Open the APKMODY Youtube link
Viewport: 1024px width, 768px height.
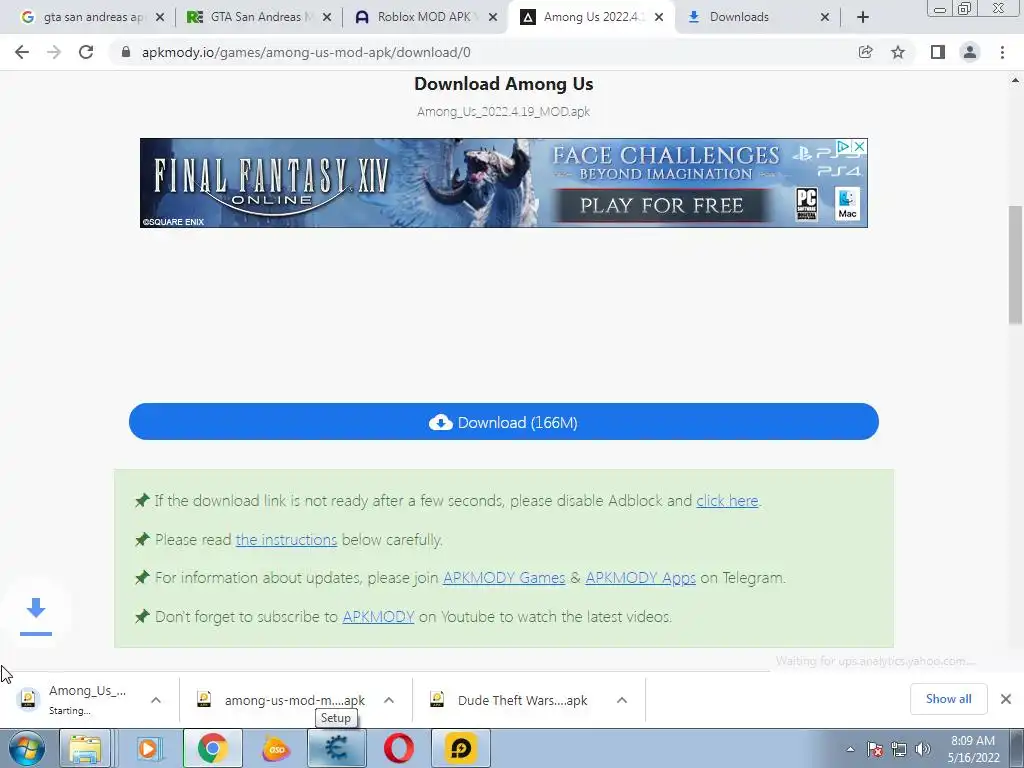378,616
